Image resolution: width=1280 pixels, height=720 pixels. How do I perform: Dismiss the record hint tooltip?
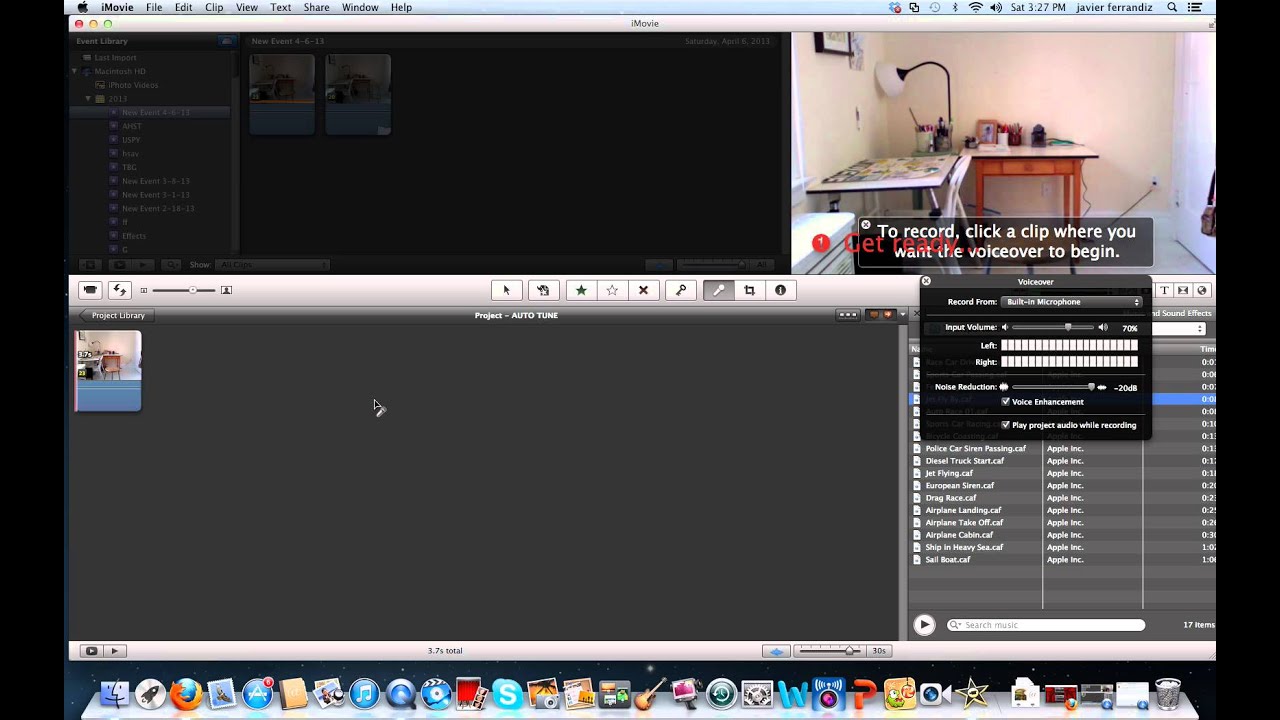[x=866, y=225]
